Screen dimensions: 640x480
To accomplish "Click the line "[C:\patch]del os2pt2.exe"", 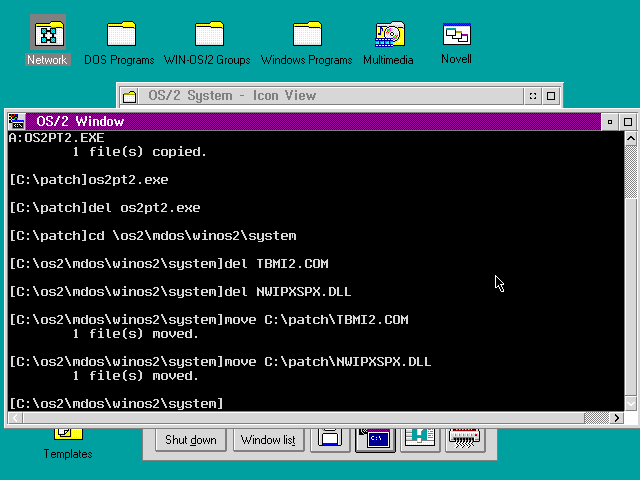I will point(104,208).
